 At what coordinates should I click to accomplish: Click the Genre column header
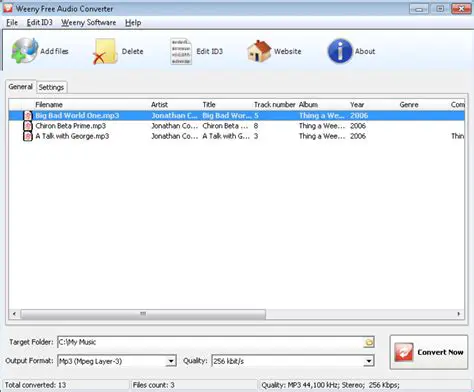(x=409, y=105)
